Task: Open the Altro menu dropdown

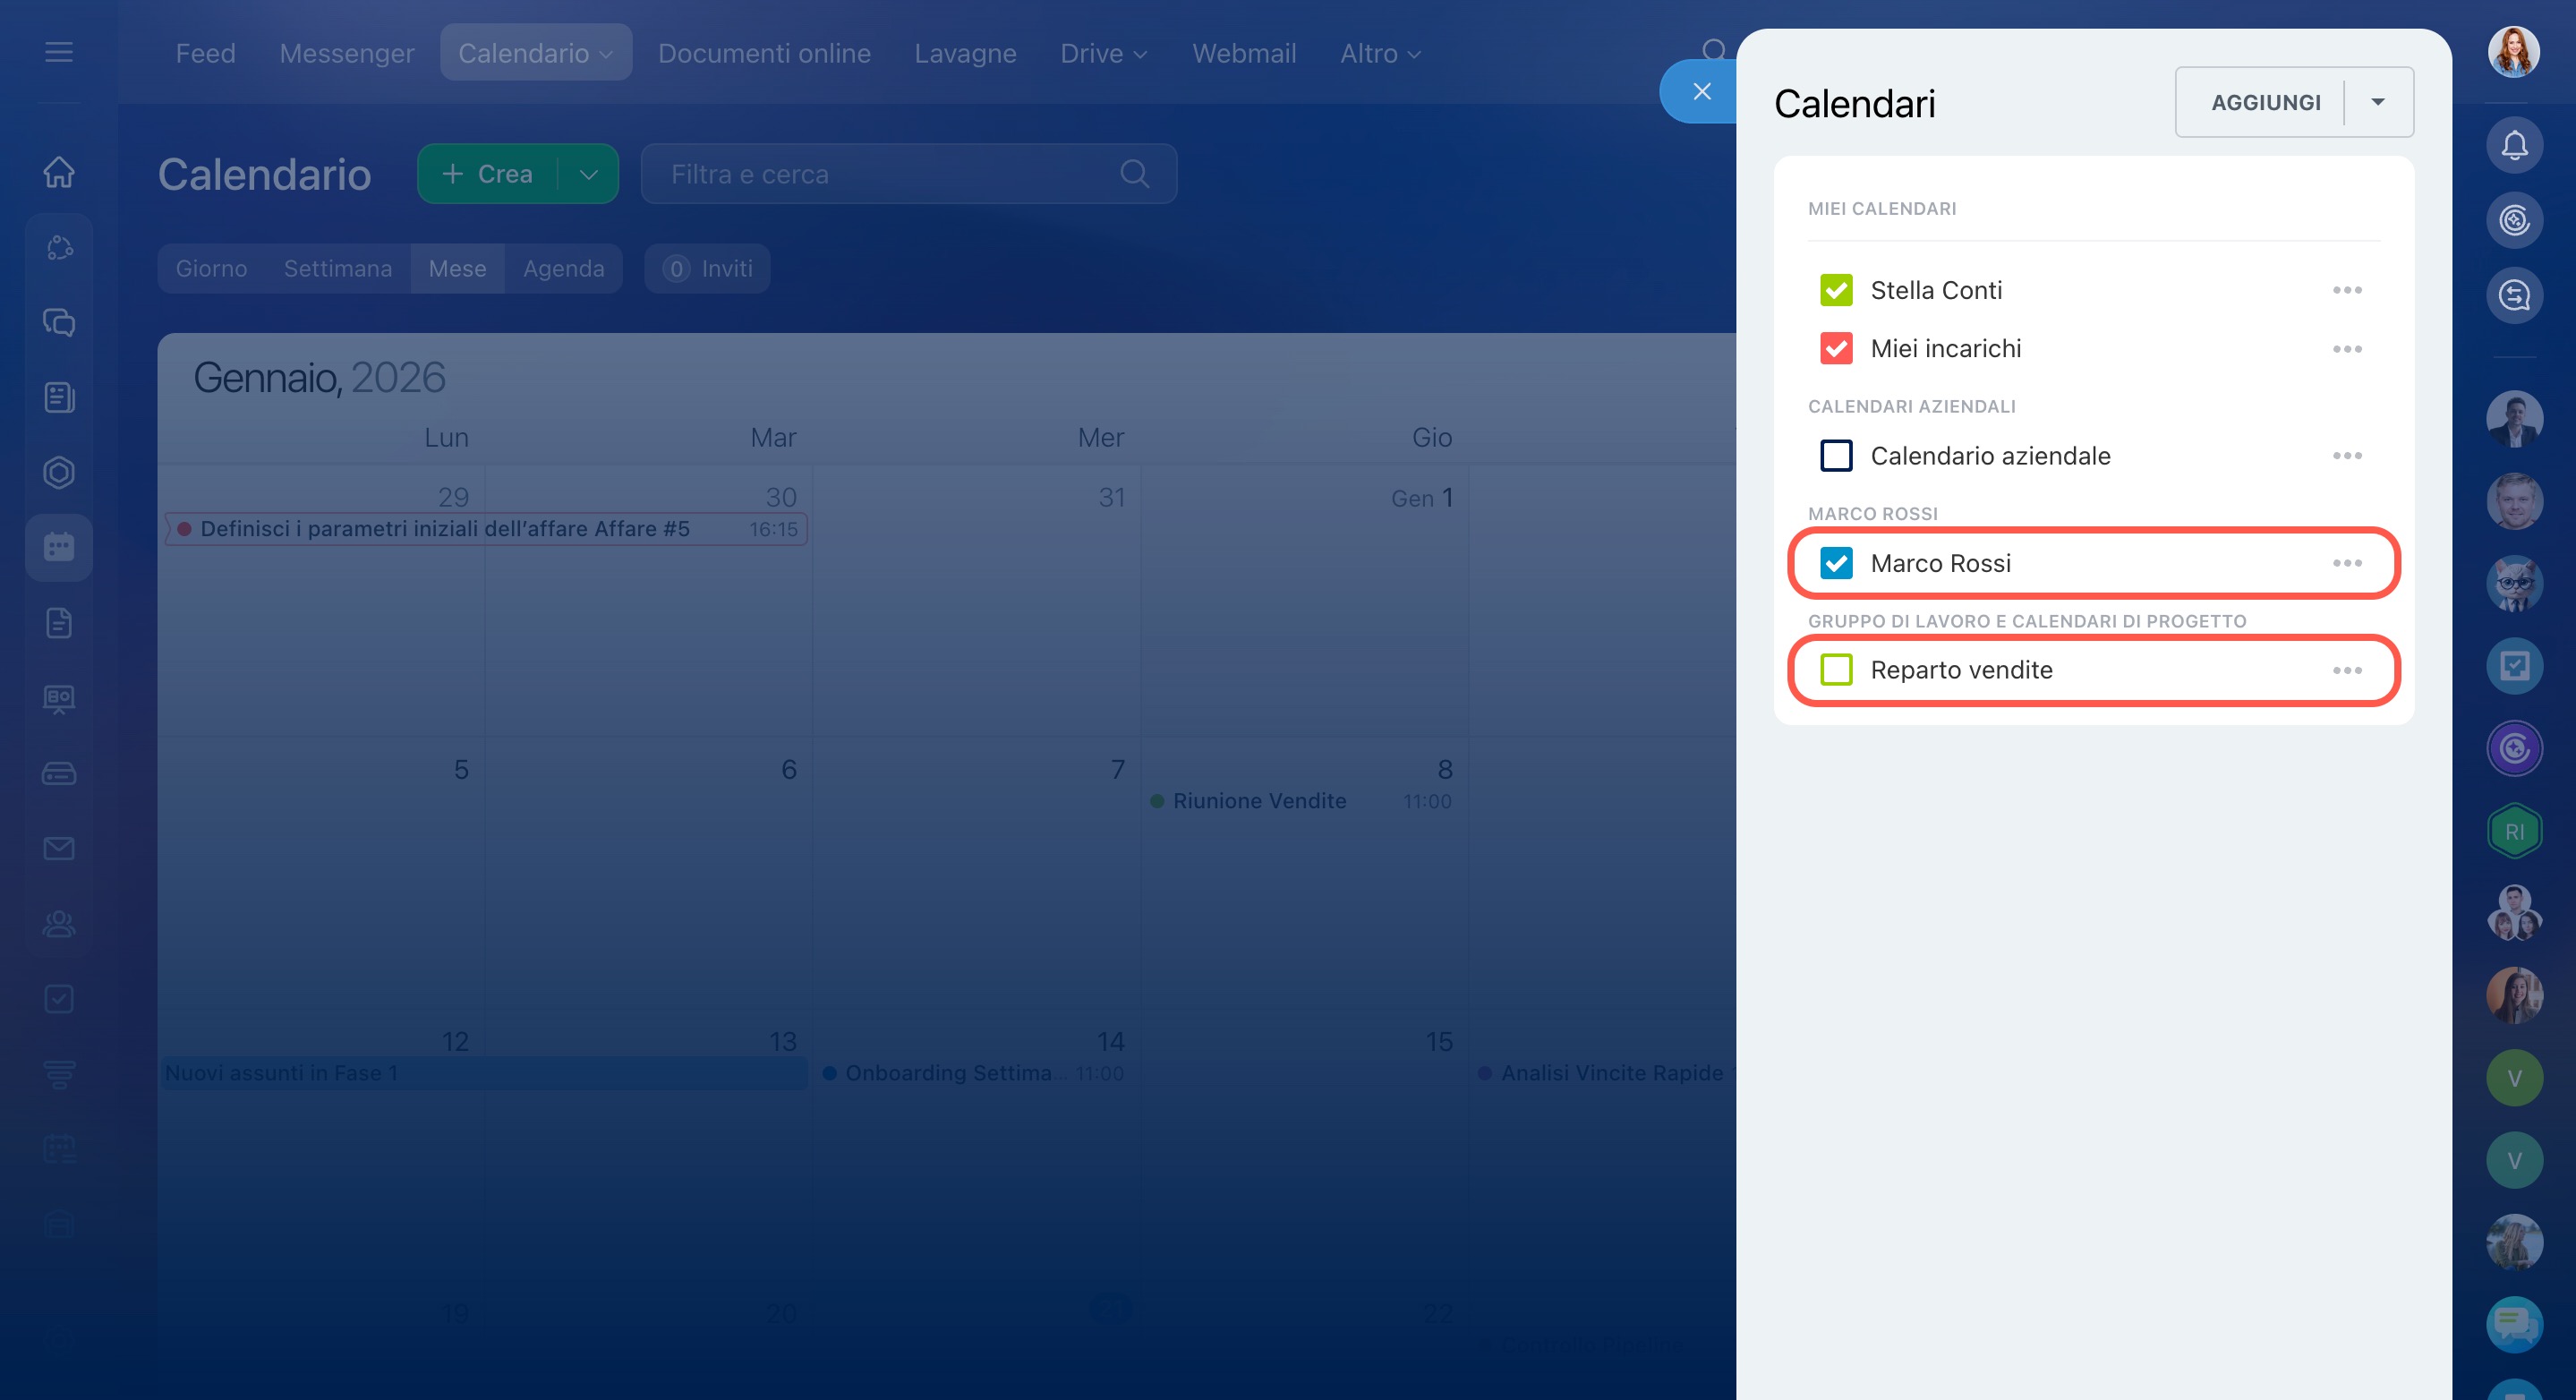Action: [1380, 53]
